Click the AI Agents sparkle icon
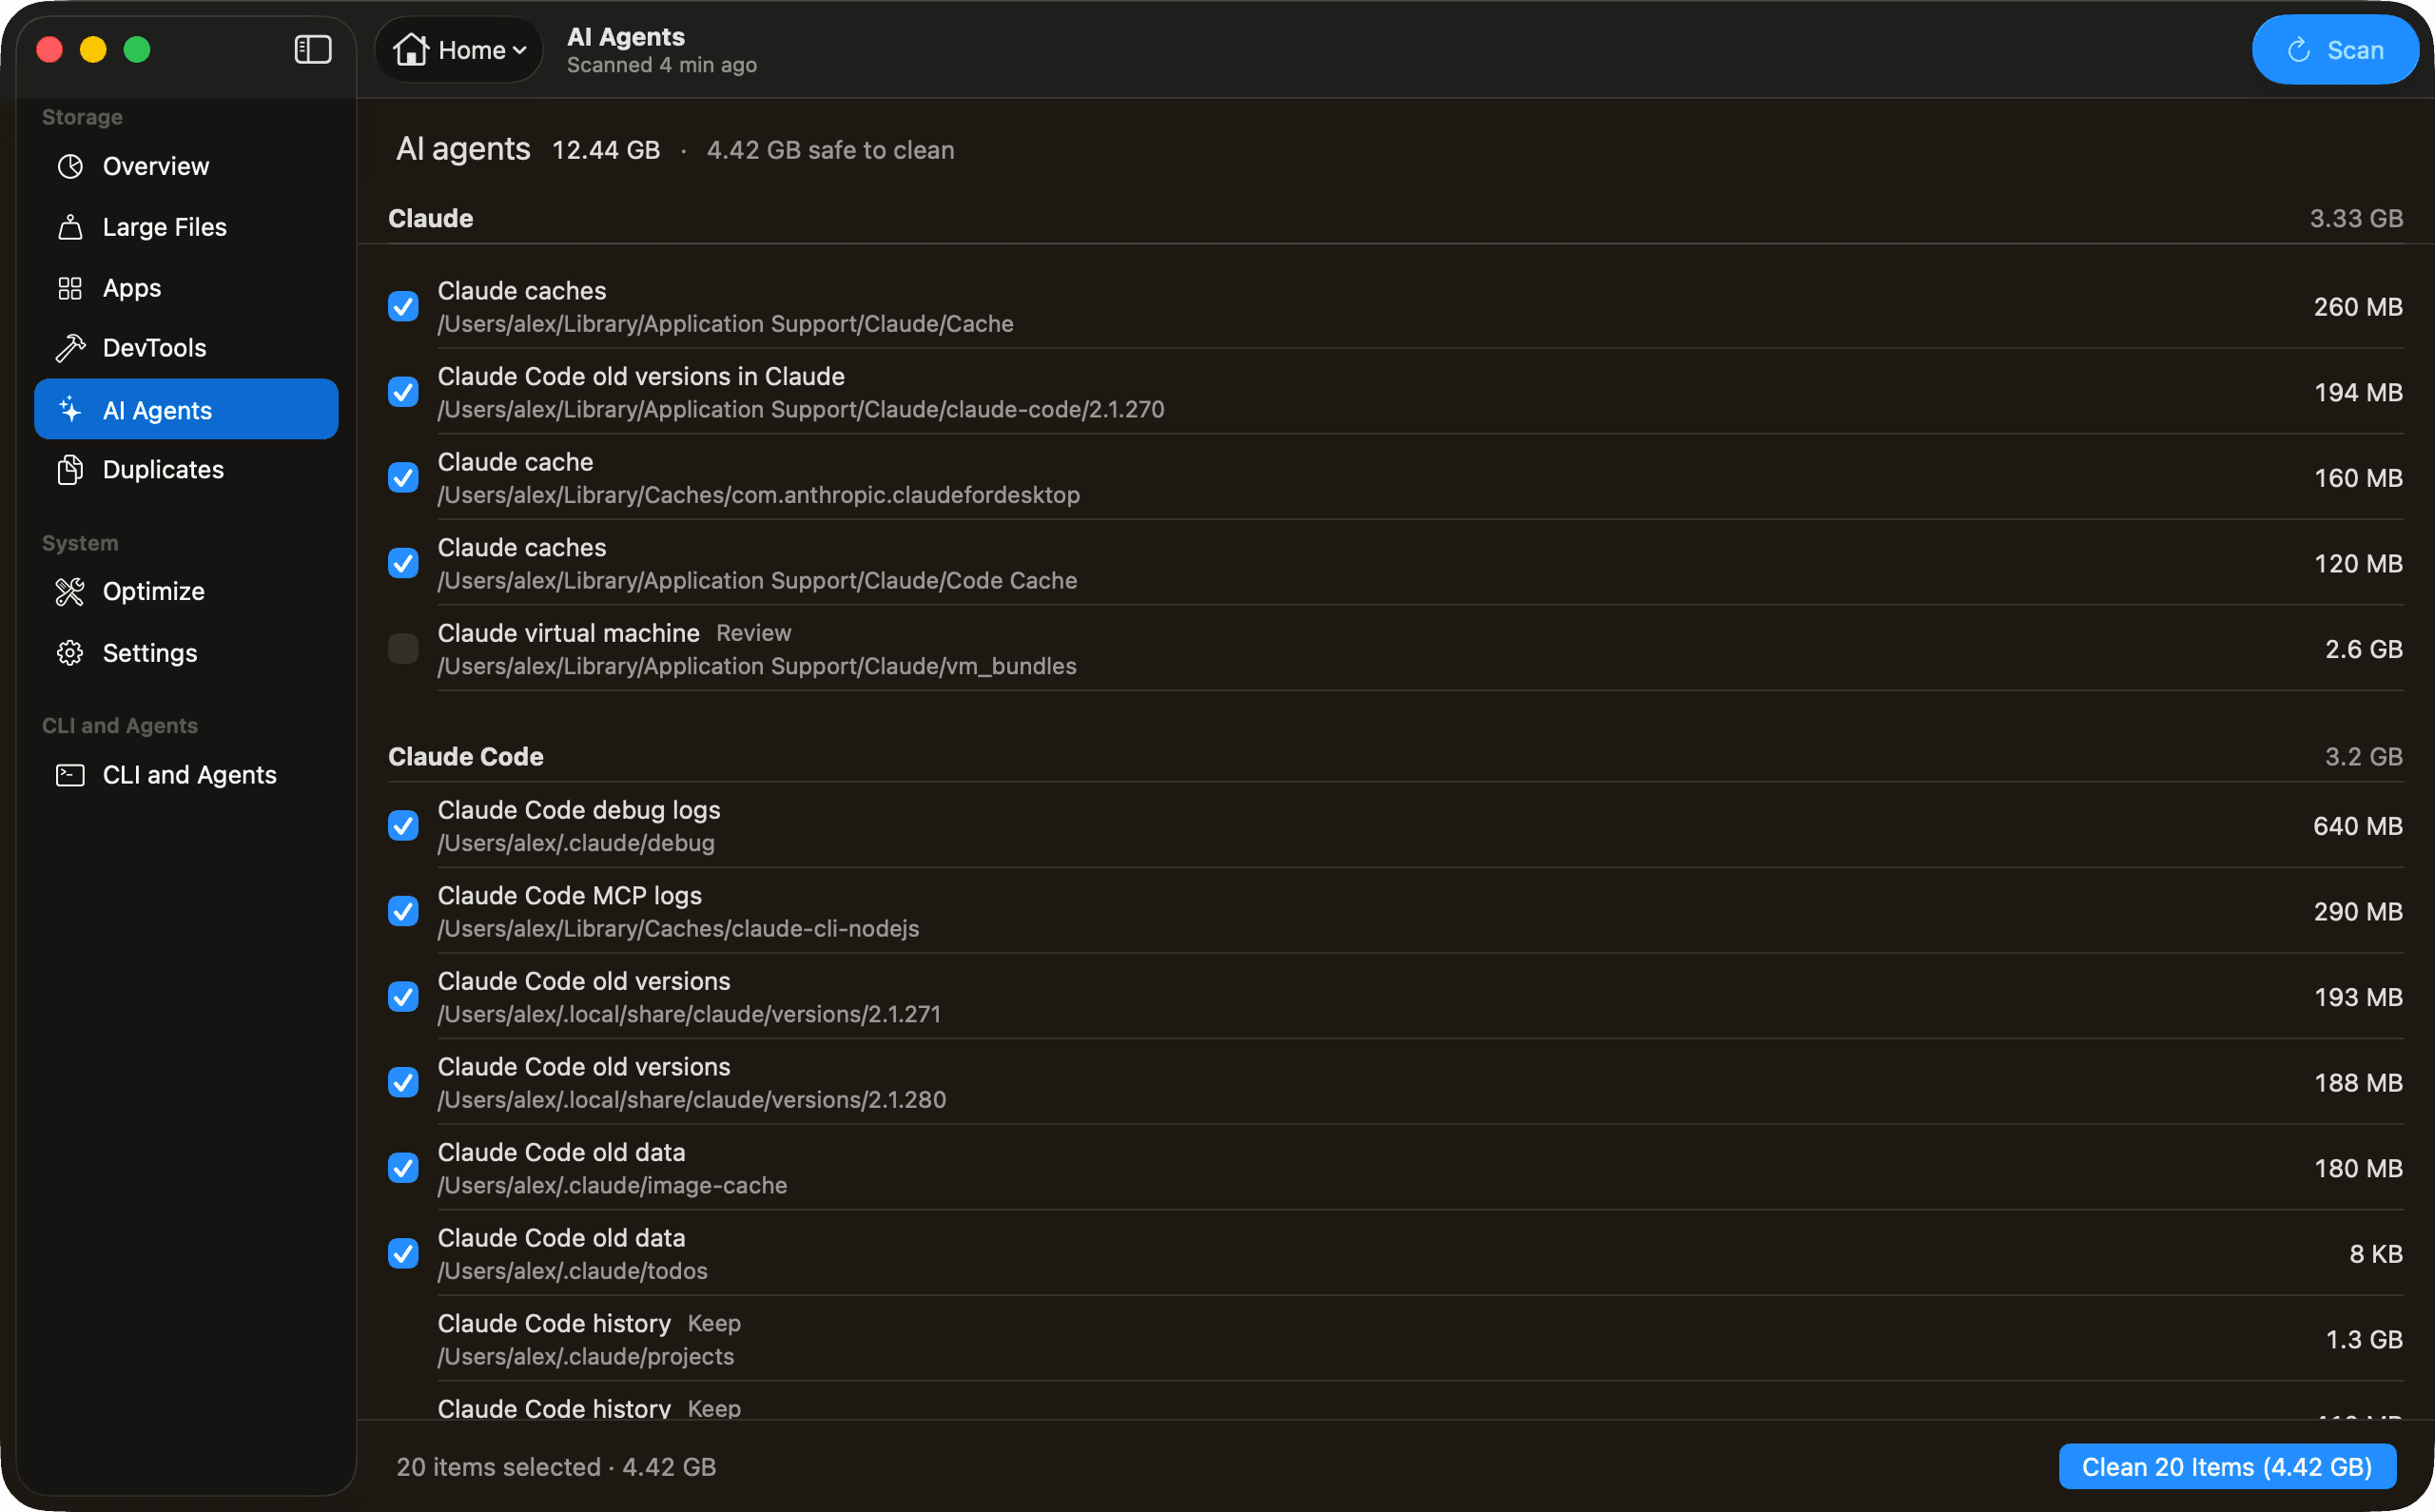The image size is (2435, 1512). coord(70,409)
